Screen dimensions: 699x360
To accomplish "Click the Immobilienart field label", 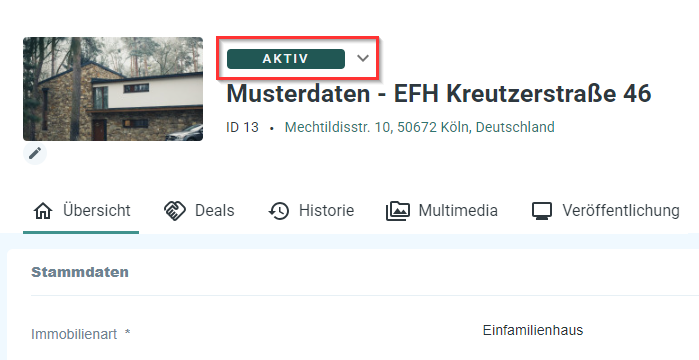I will (x=81, y=334).
